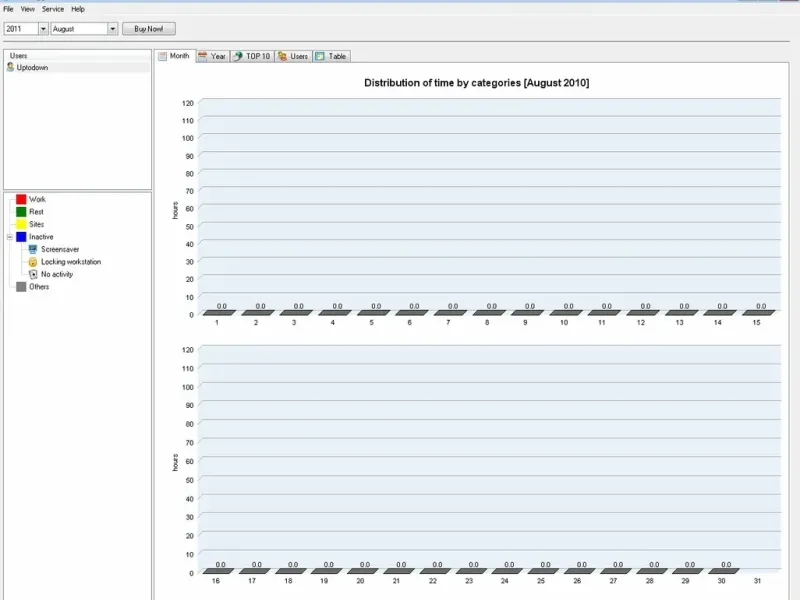
Task: Click the 0.0 value above day 20
Action: point(365,564)
